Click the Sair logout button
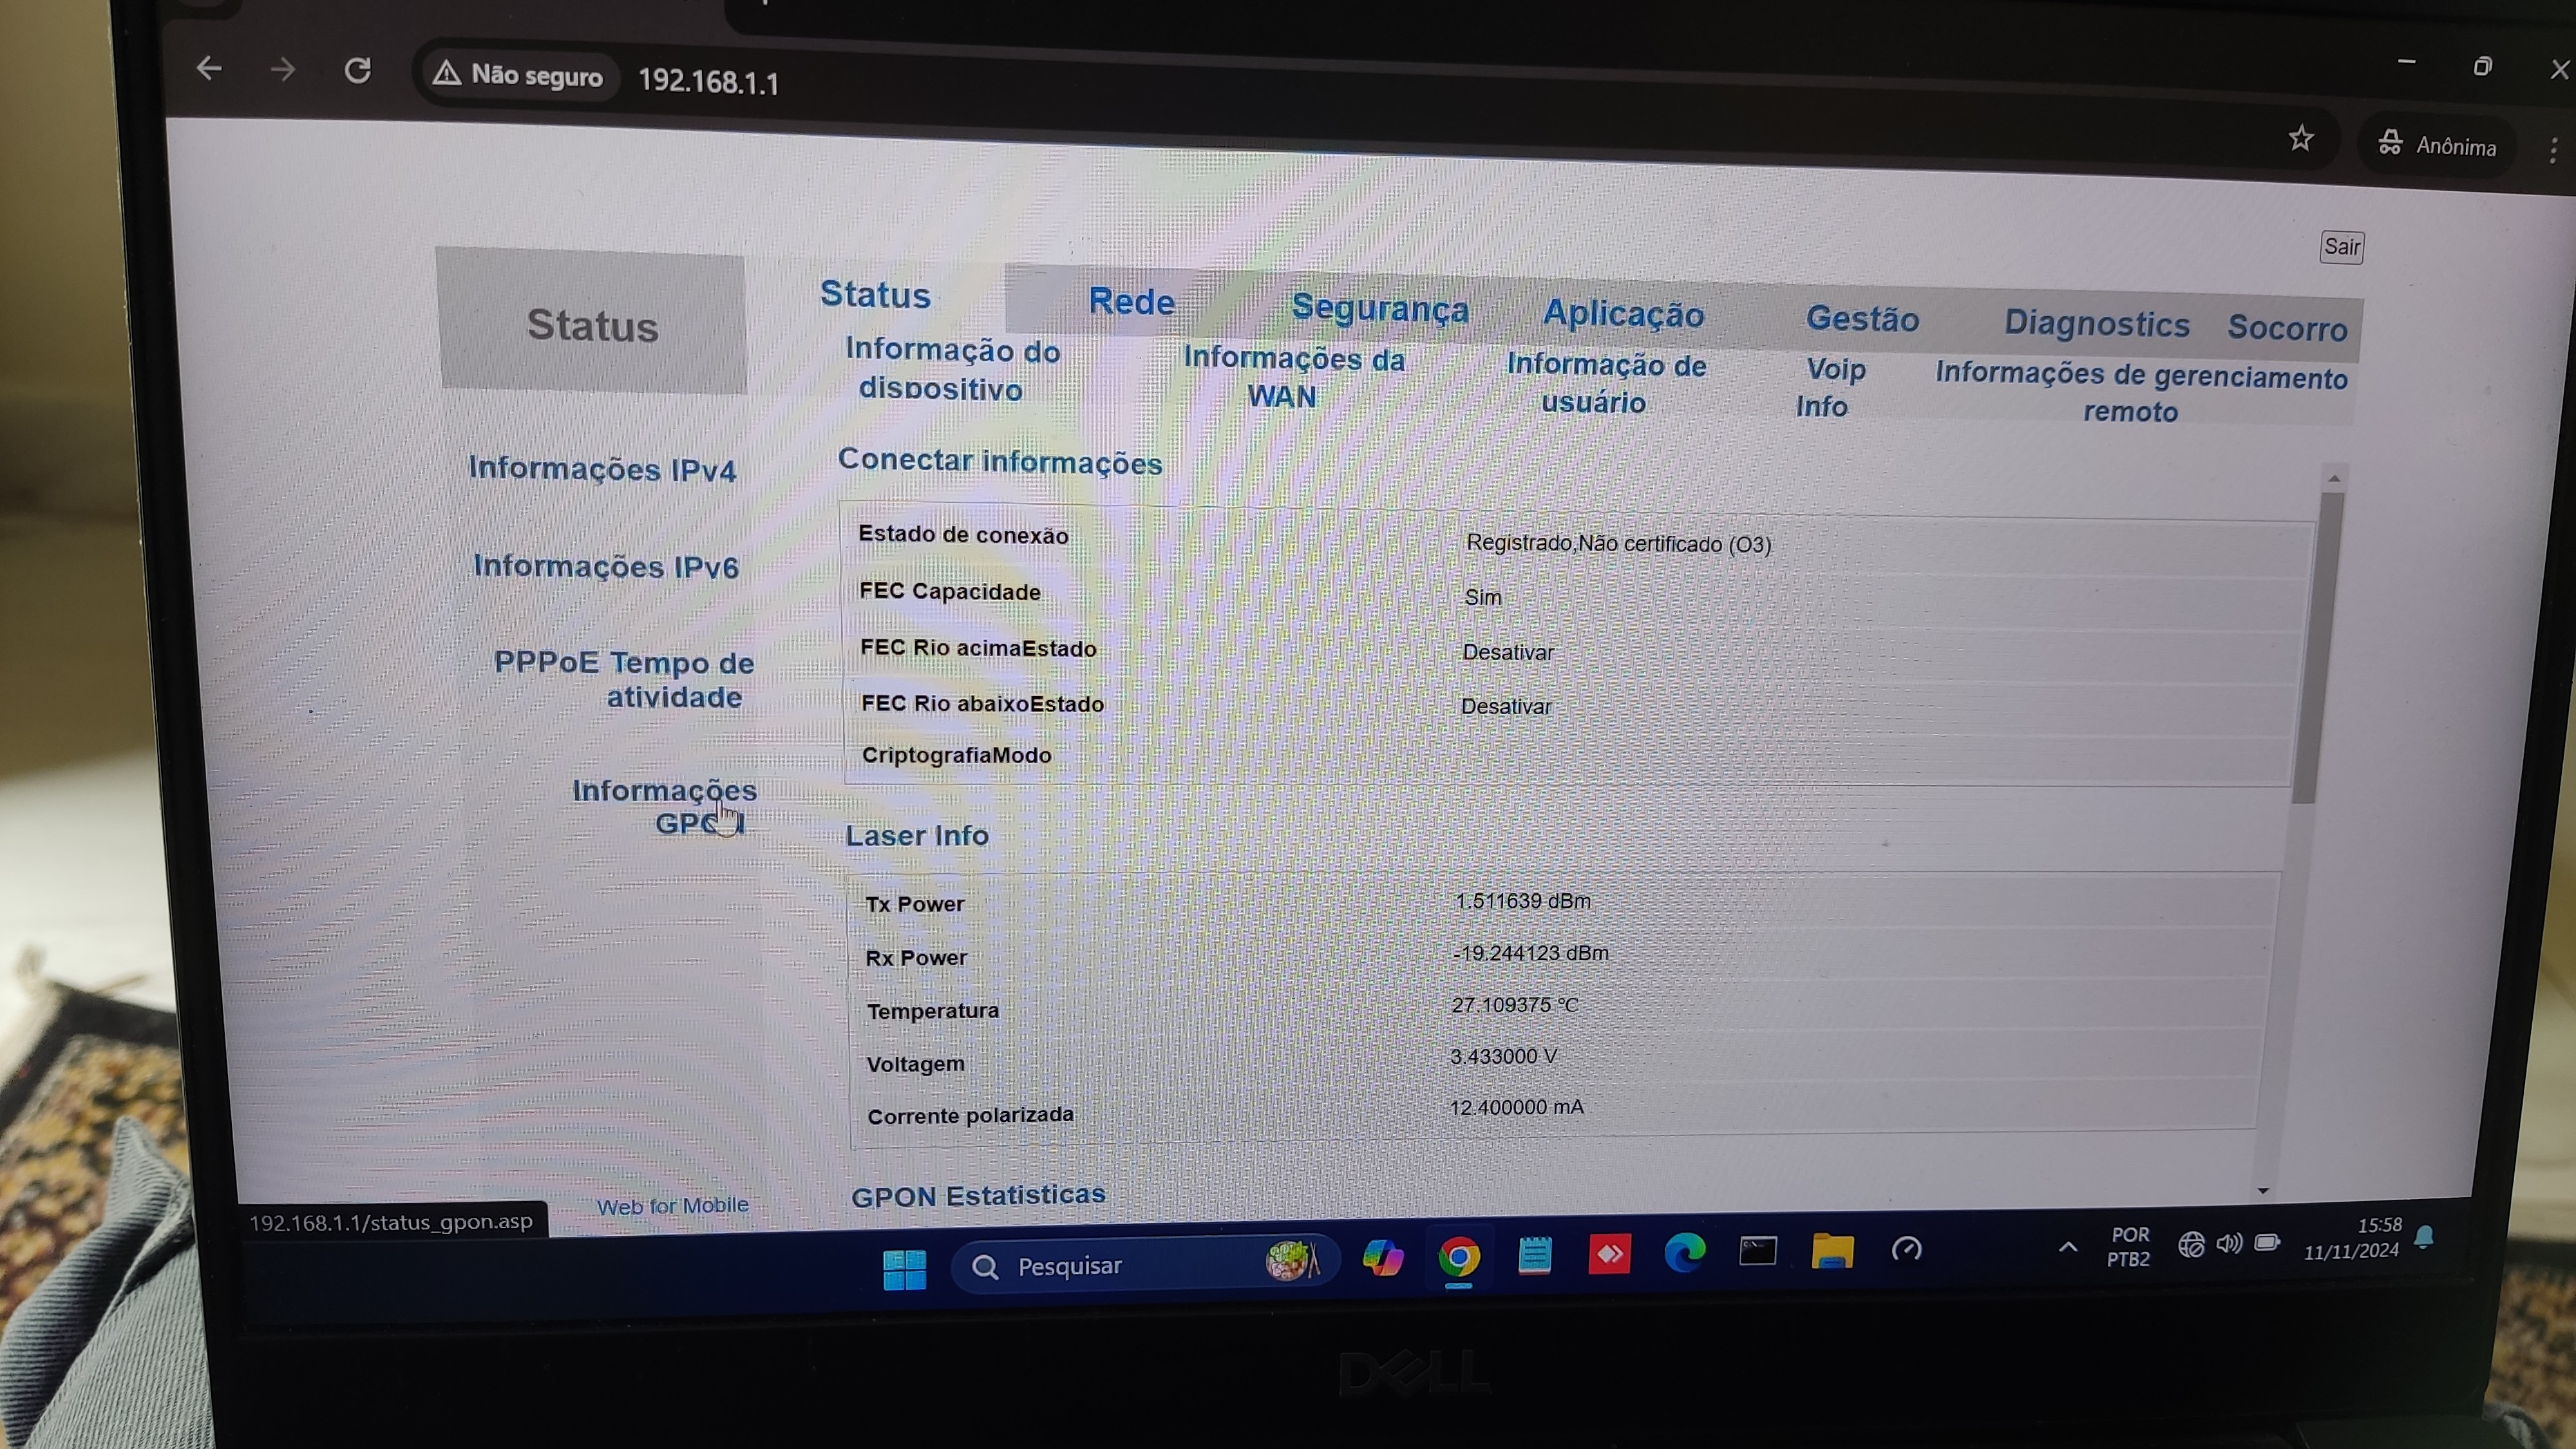2576x1449 pixels. point(2341,247)
